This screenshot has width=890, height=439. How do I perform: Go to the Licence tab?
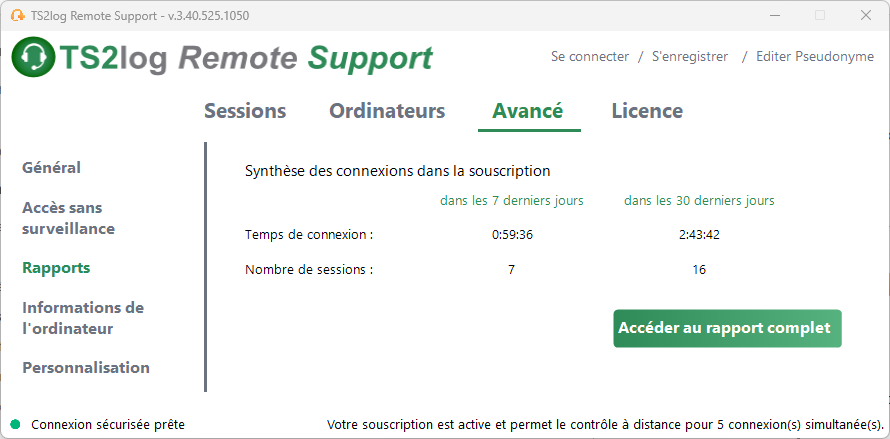(647, 111)
